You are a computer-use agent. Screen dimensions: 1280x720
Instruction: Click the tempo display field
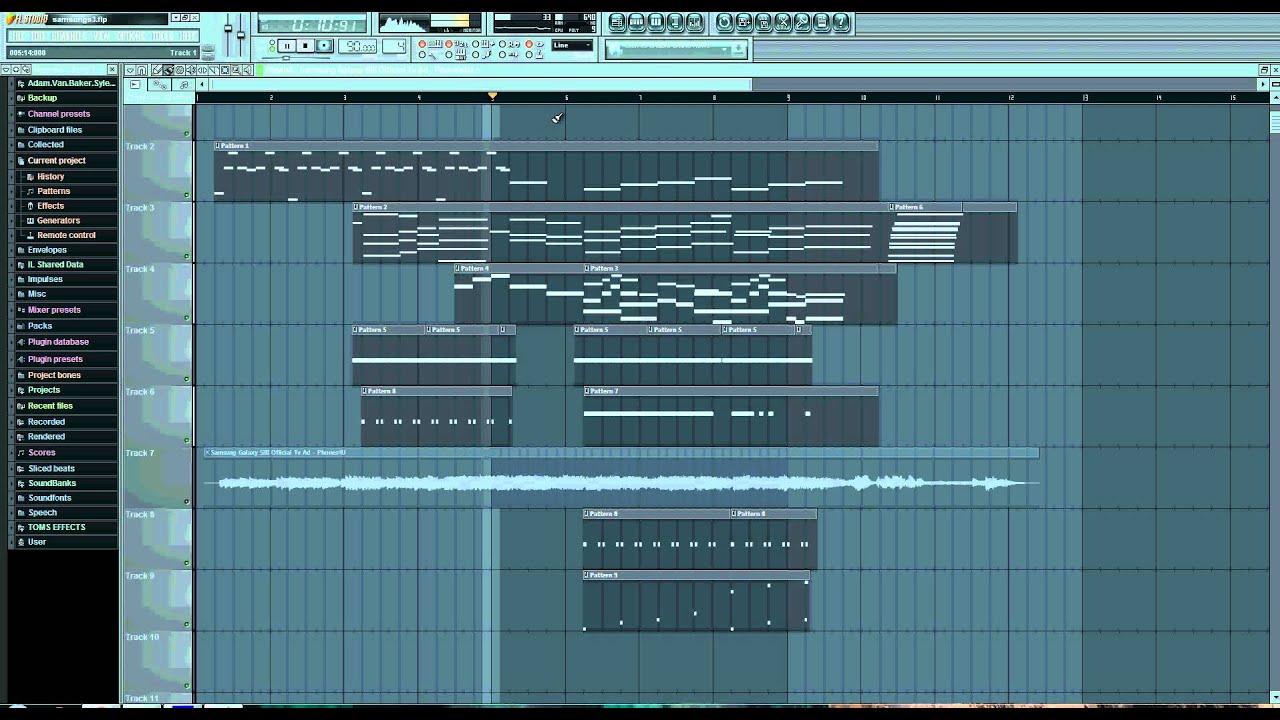pos(357,46)
